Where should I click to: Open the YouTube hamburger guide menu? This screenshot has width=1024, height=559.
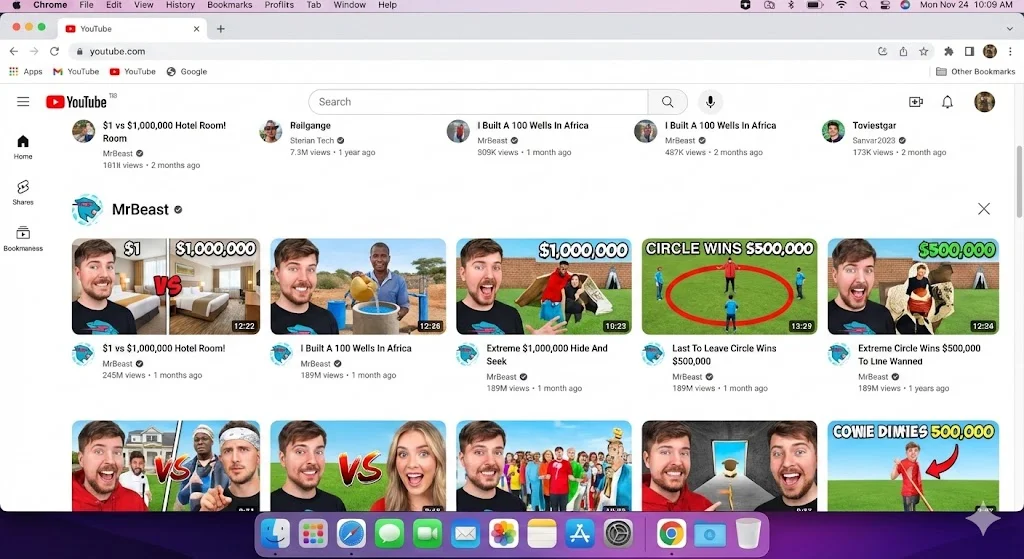point(23,102)
